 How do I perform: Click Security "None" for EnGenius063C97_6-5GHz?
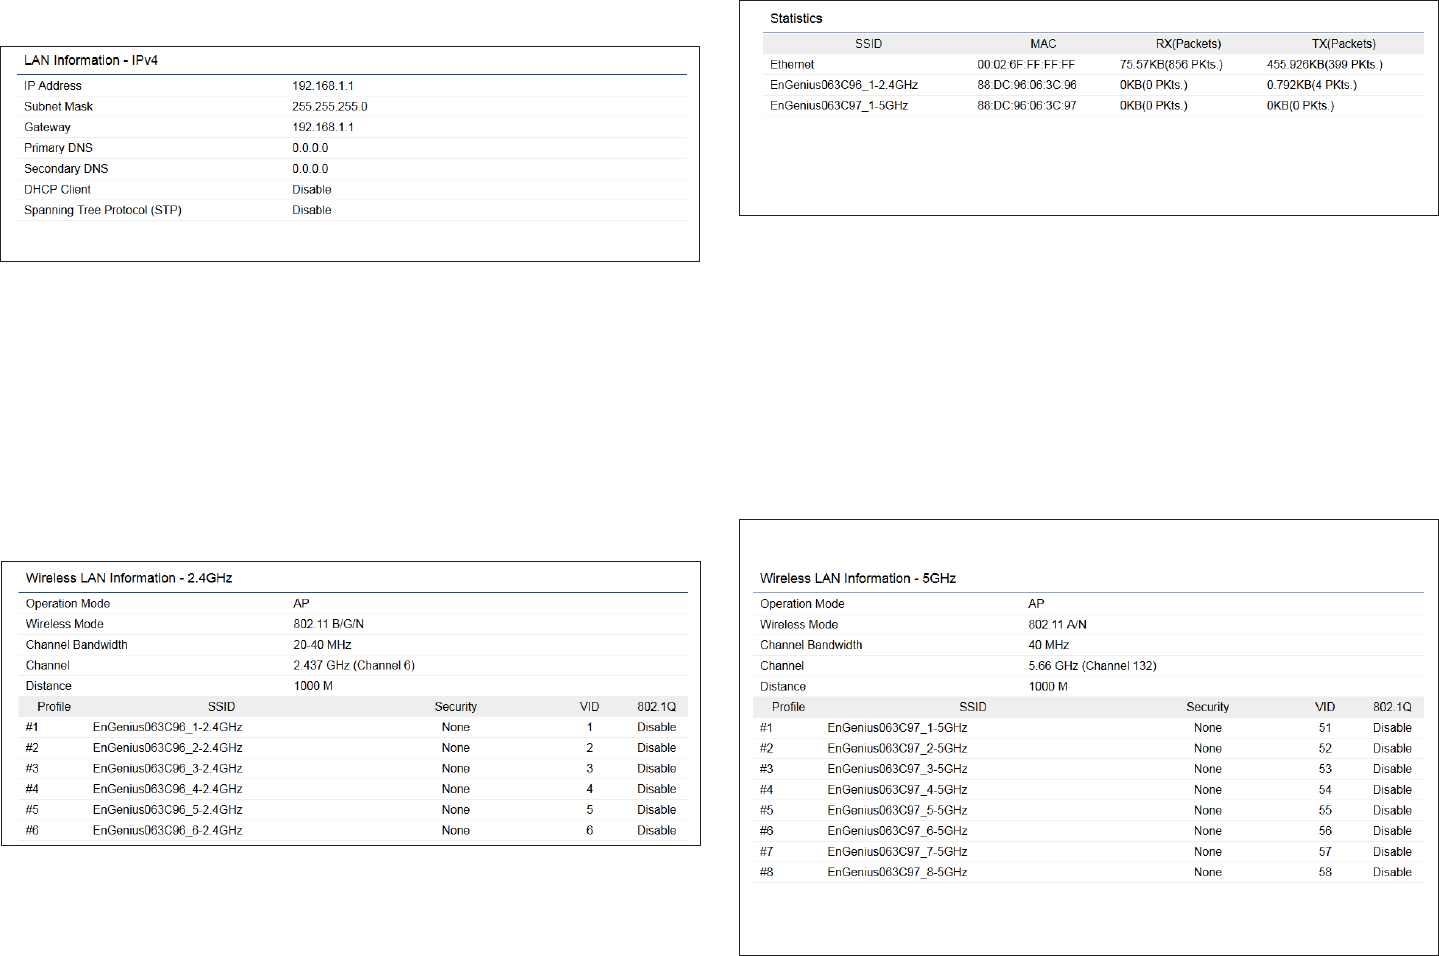pyautogui.click(x=1208, y=831)
